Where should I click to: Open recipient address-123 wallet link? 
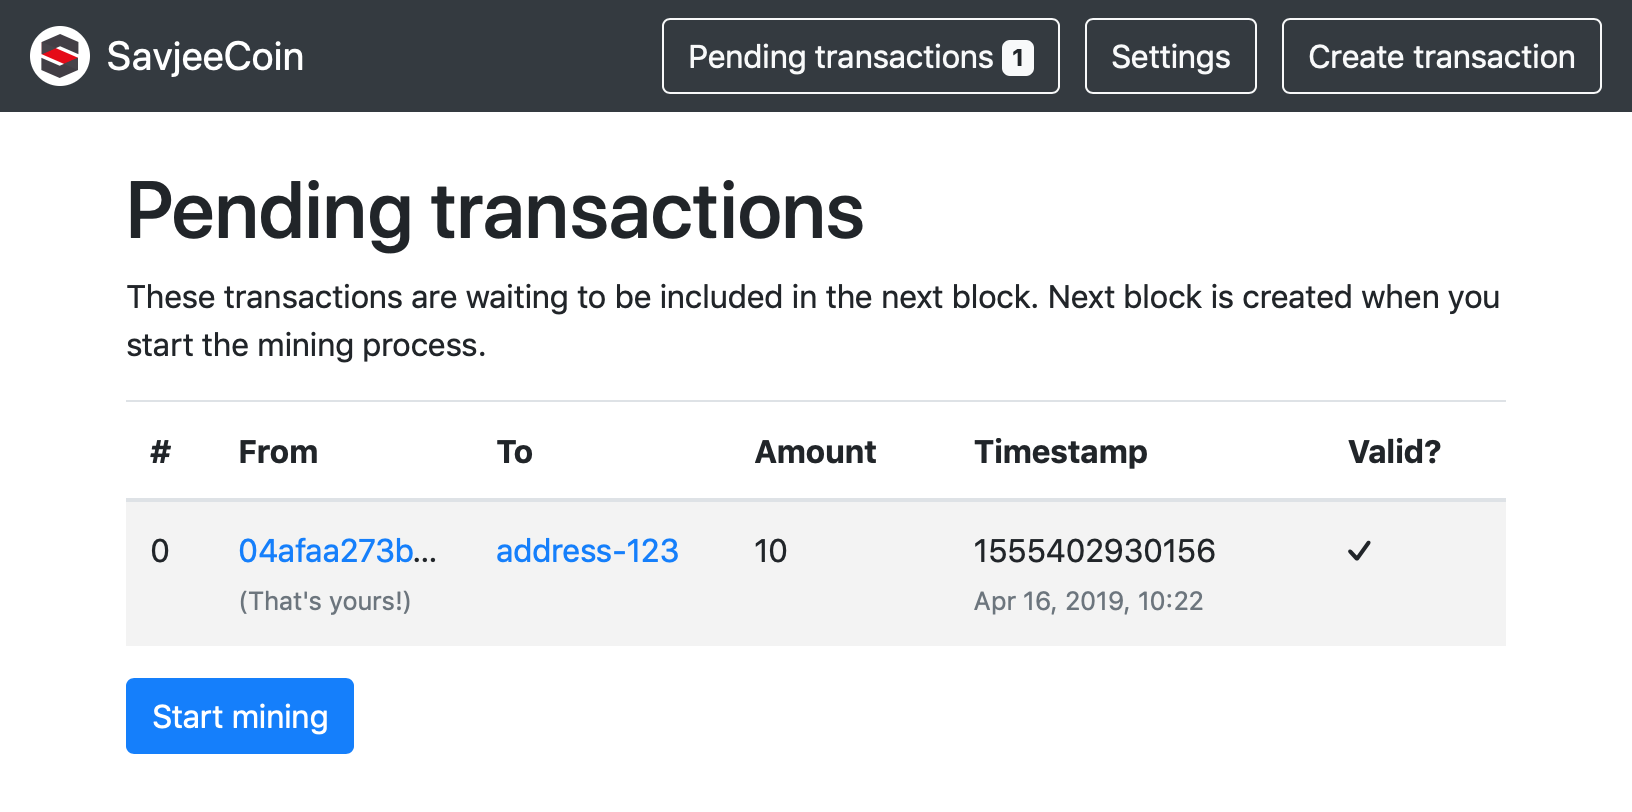pyautogui.click(x=587, y=551)
